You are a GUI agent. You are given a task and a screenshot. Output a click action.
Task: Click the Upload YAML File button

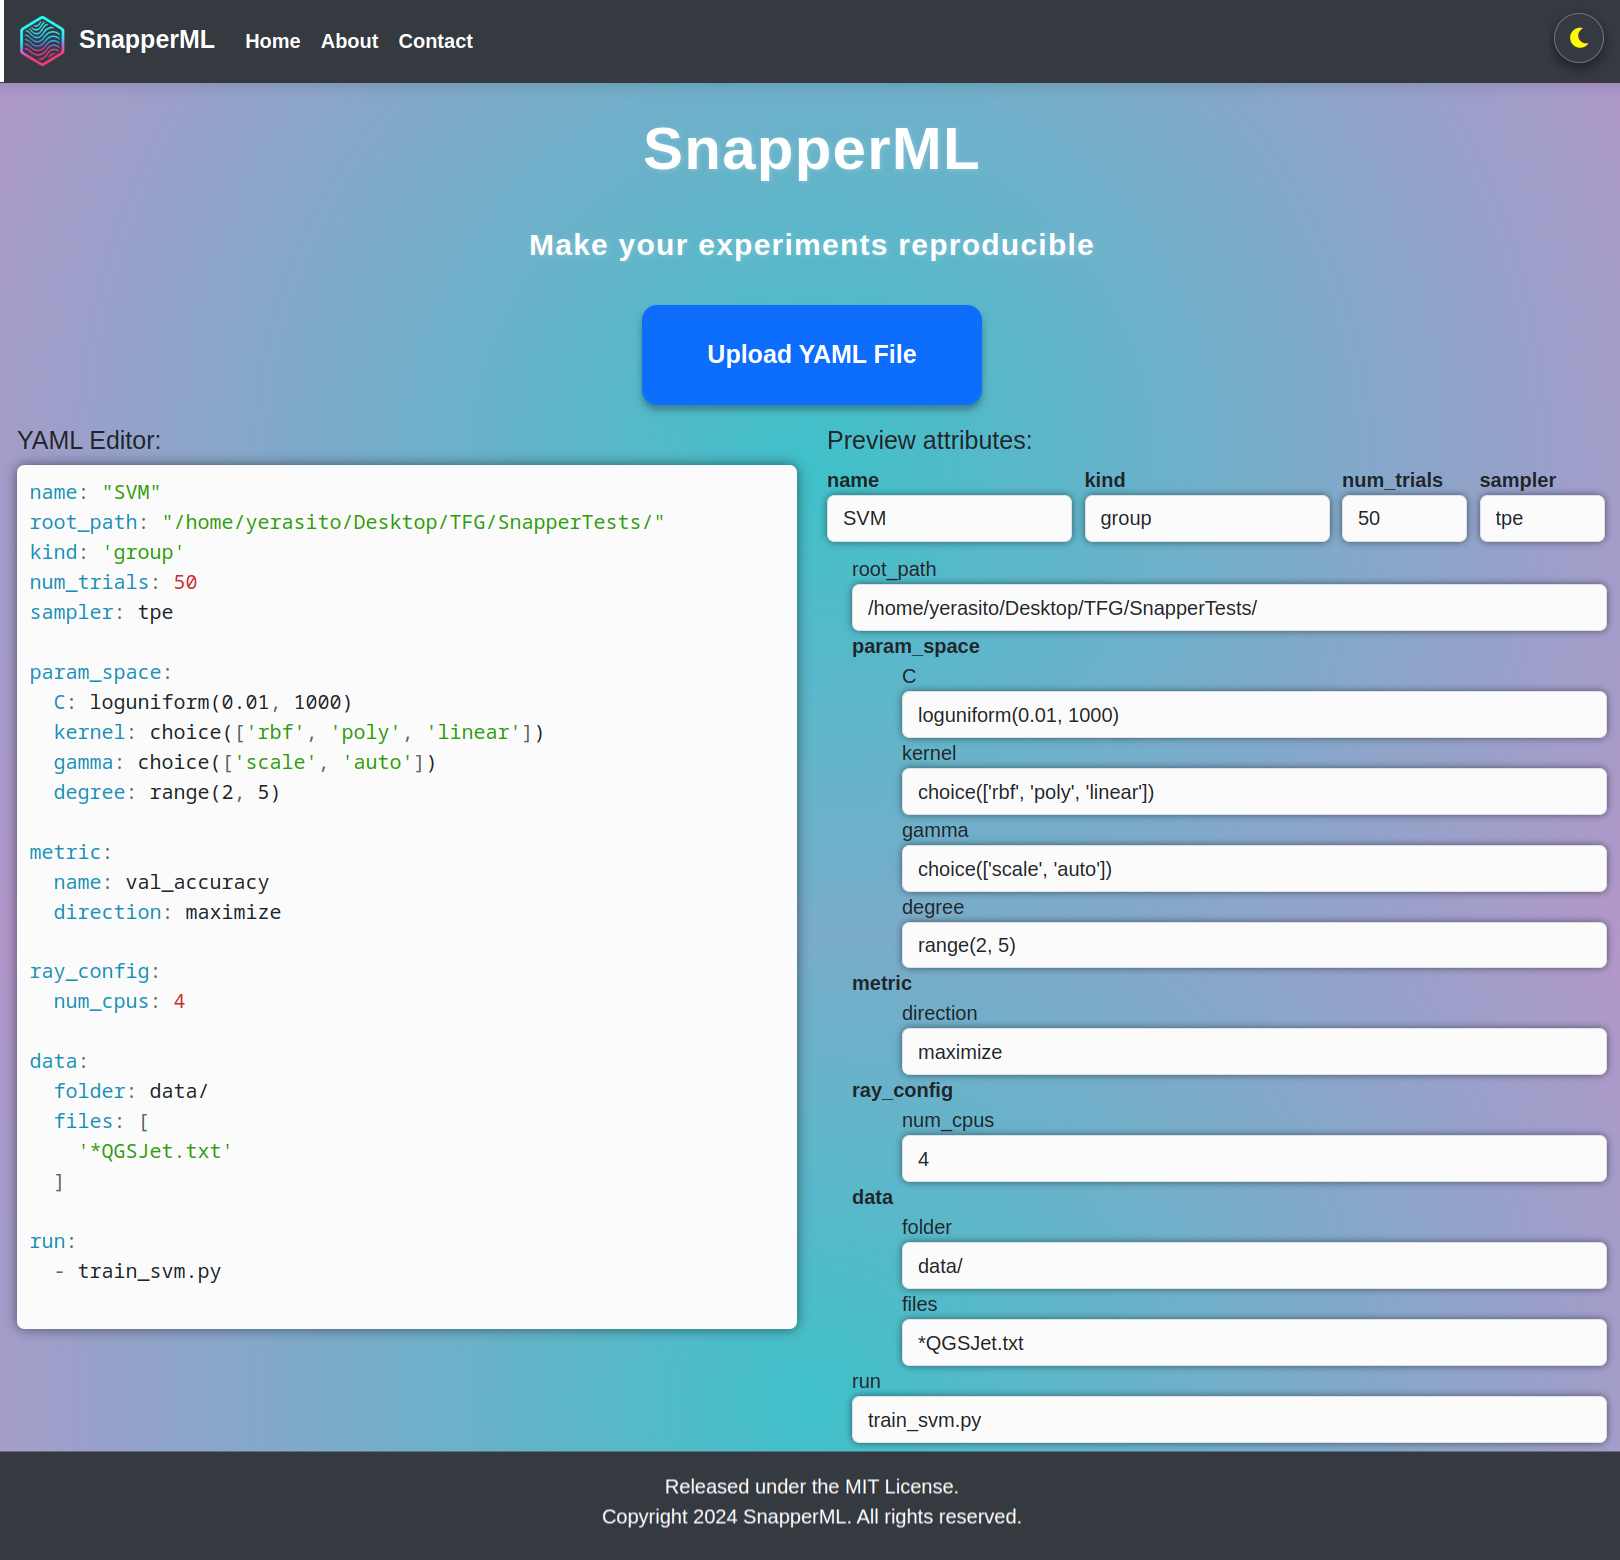(812, 355)
